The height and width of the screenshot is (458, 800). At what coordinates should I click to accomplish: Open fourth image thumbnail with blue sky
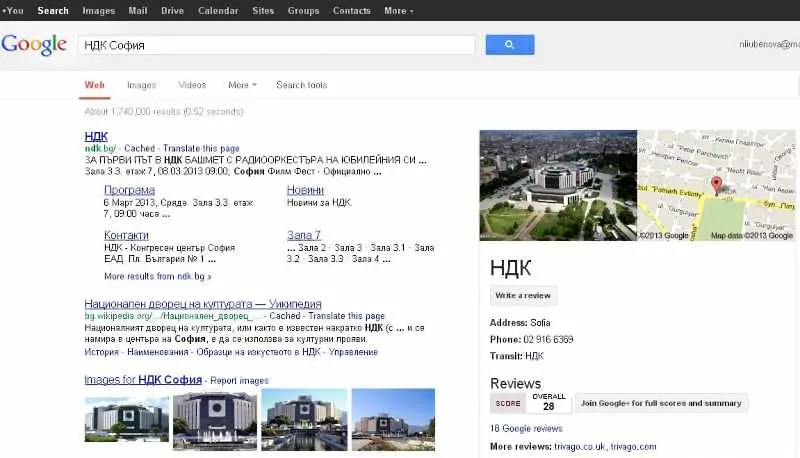tap(393, 420)
